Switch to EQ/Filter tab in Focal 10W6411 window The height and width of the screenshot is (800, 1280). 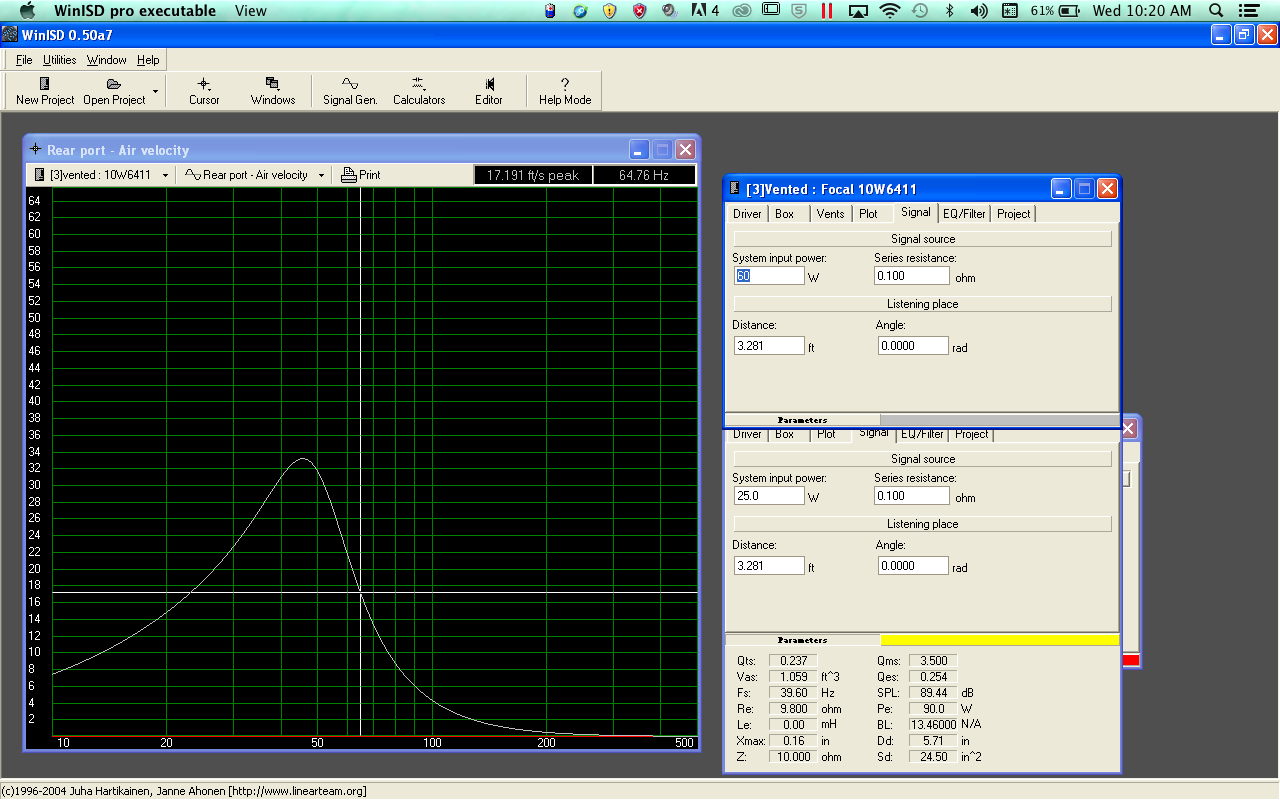[964, 214]
